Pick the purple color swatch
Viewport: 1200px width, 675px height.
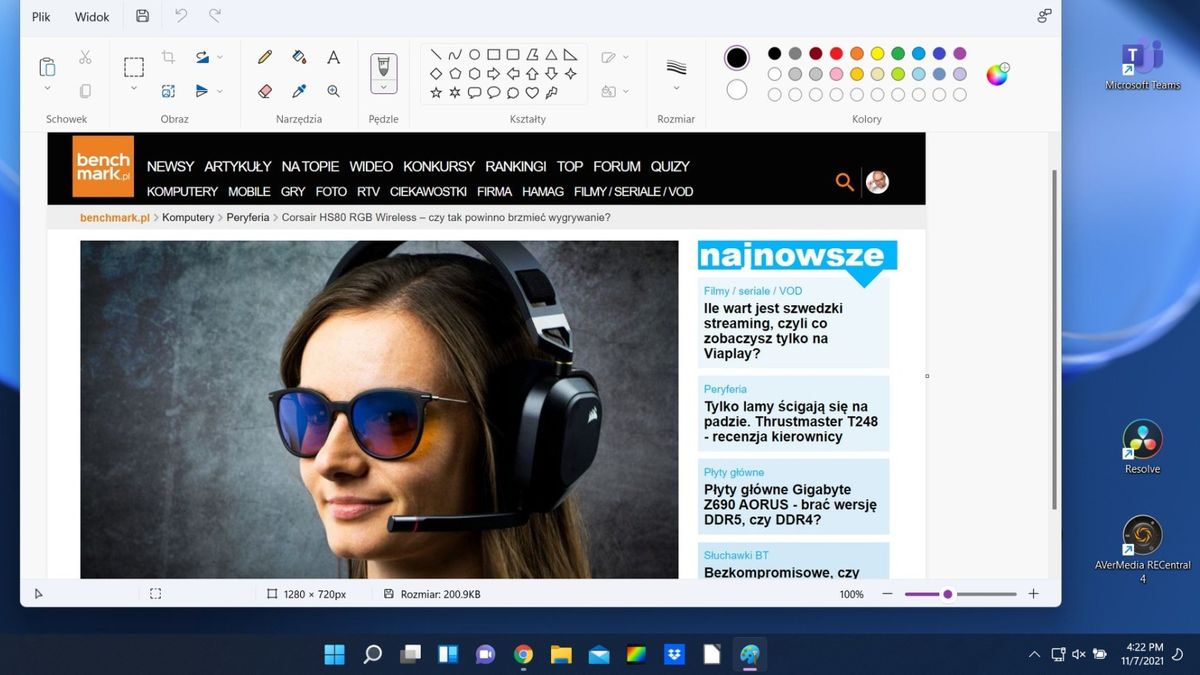coord(960,54)
